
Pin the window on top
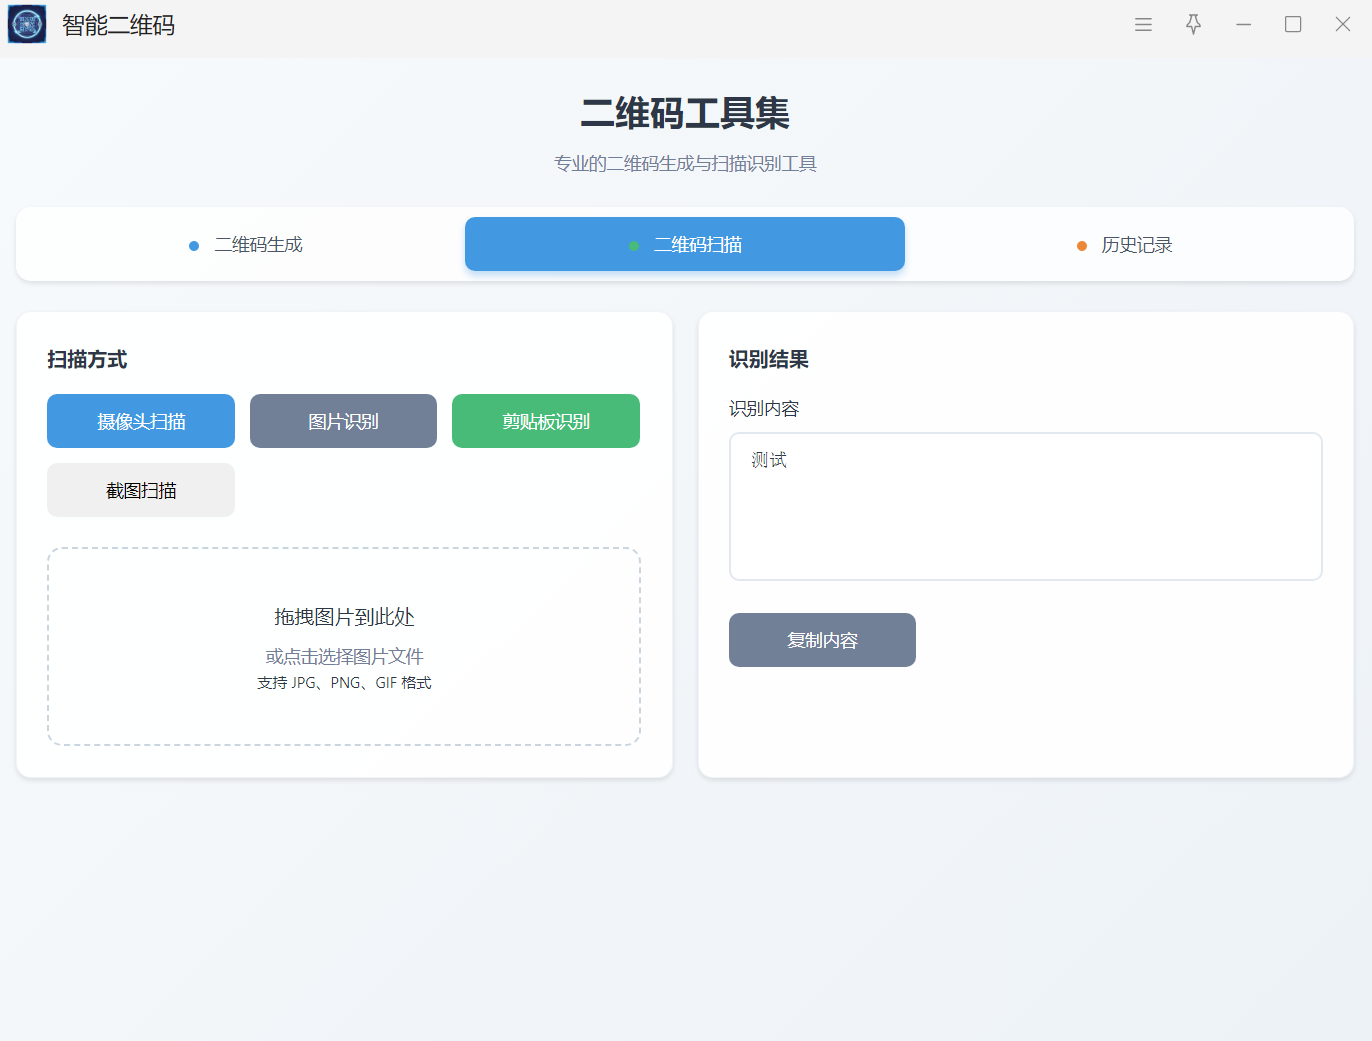(x=1193, y=25)
